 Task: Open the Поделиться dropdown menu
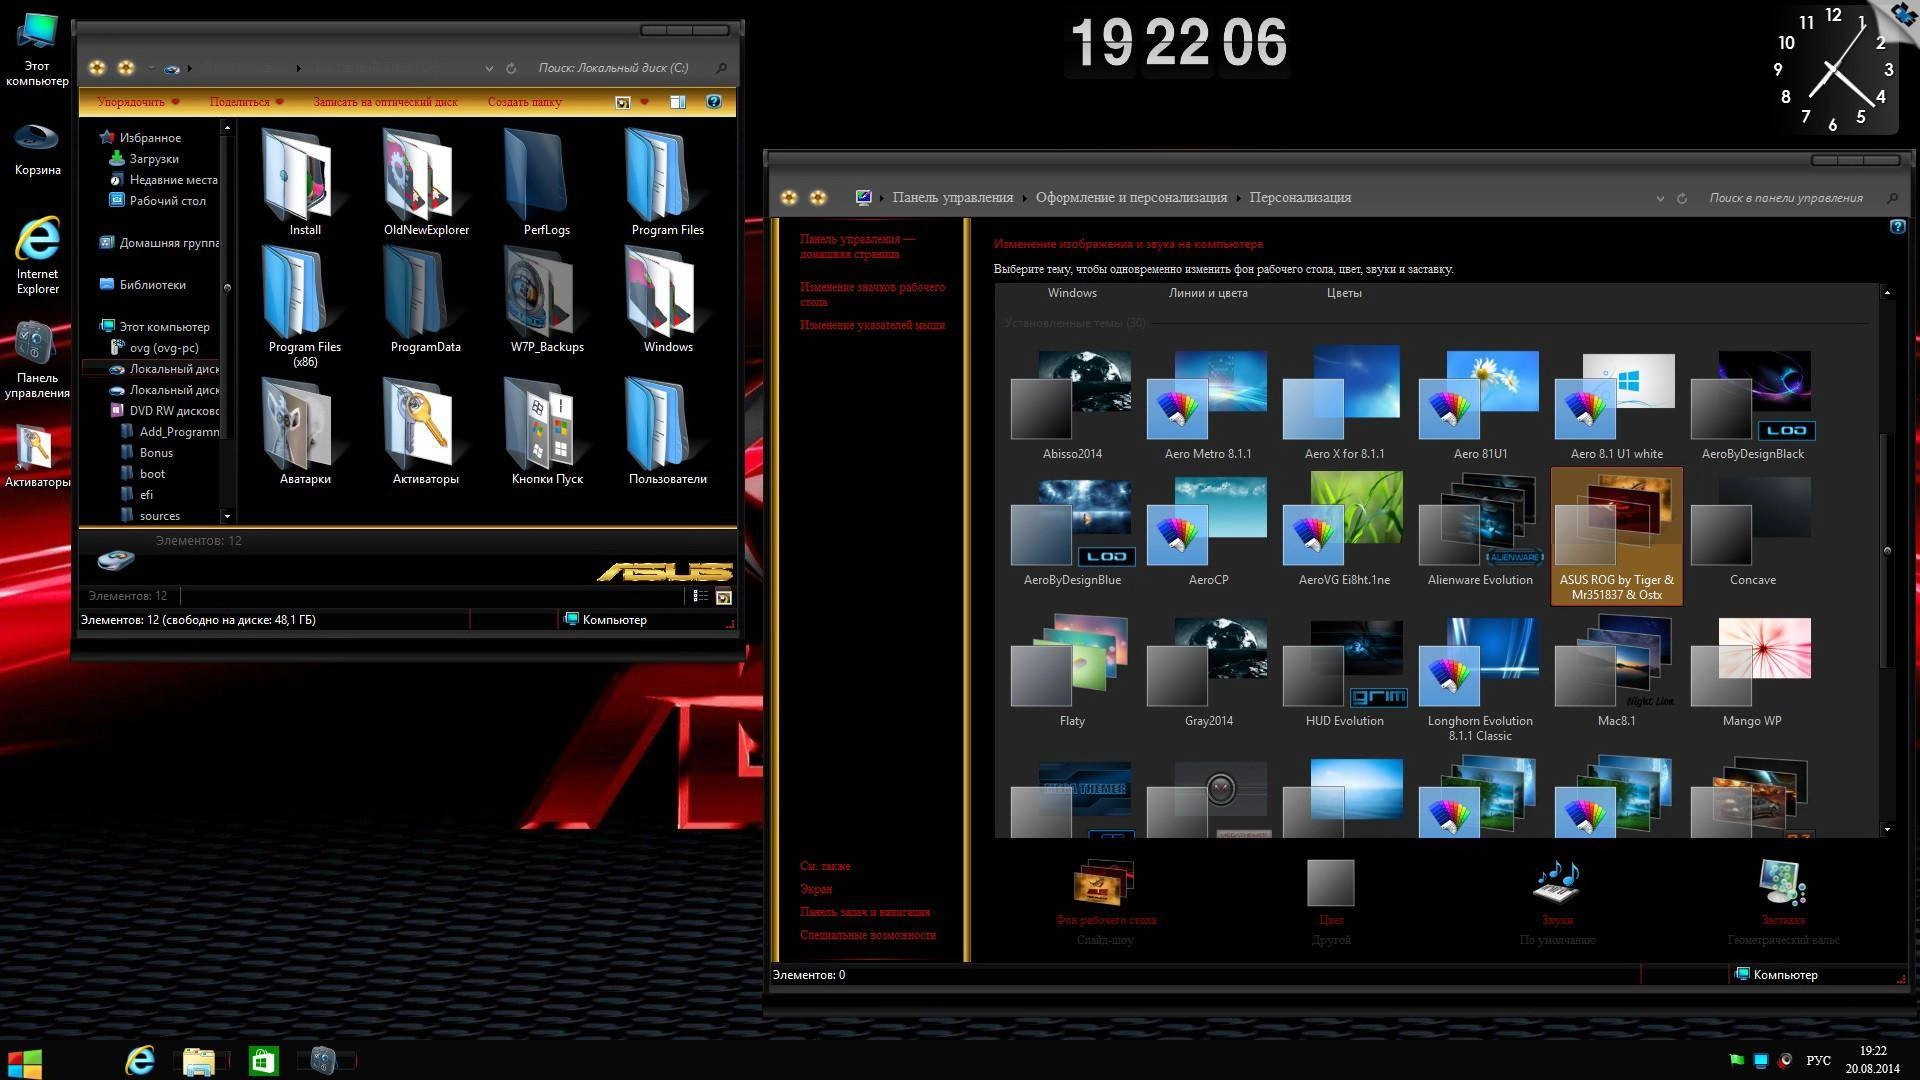coord(246,102)
